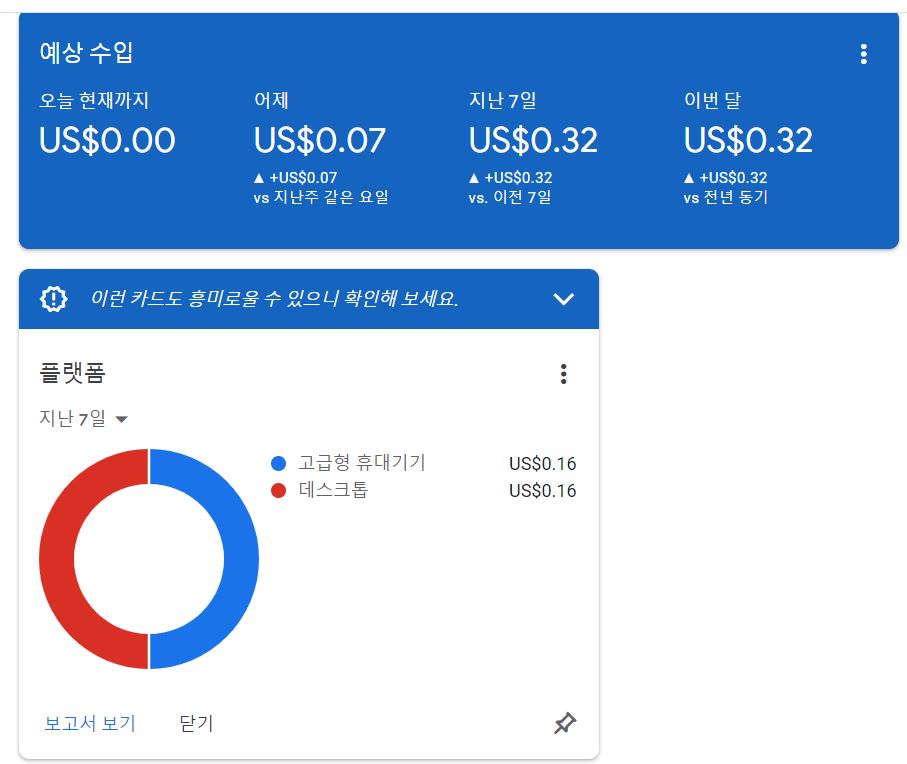Click the vs. 이전 7일 comparison text
907x764 pixels.
tap(510, 197)
